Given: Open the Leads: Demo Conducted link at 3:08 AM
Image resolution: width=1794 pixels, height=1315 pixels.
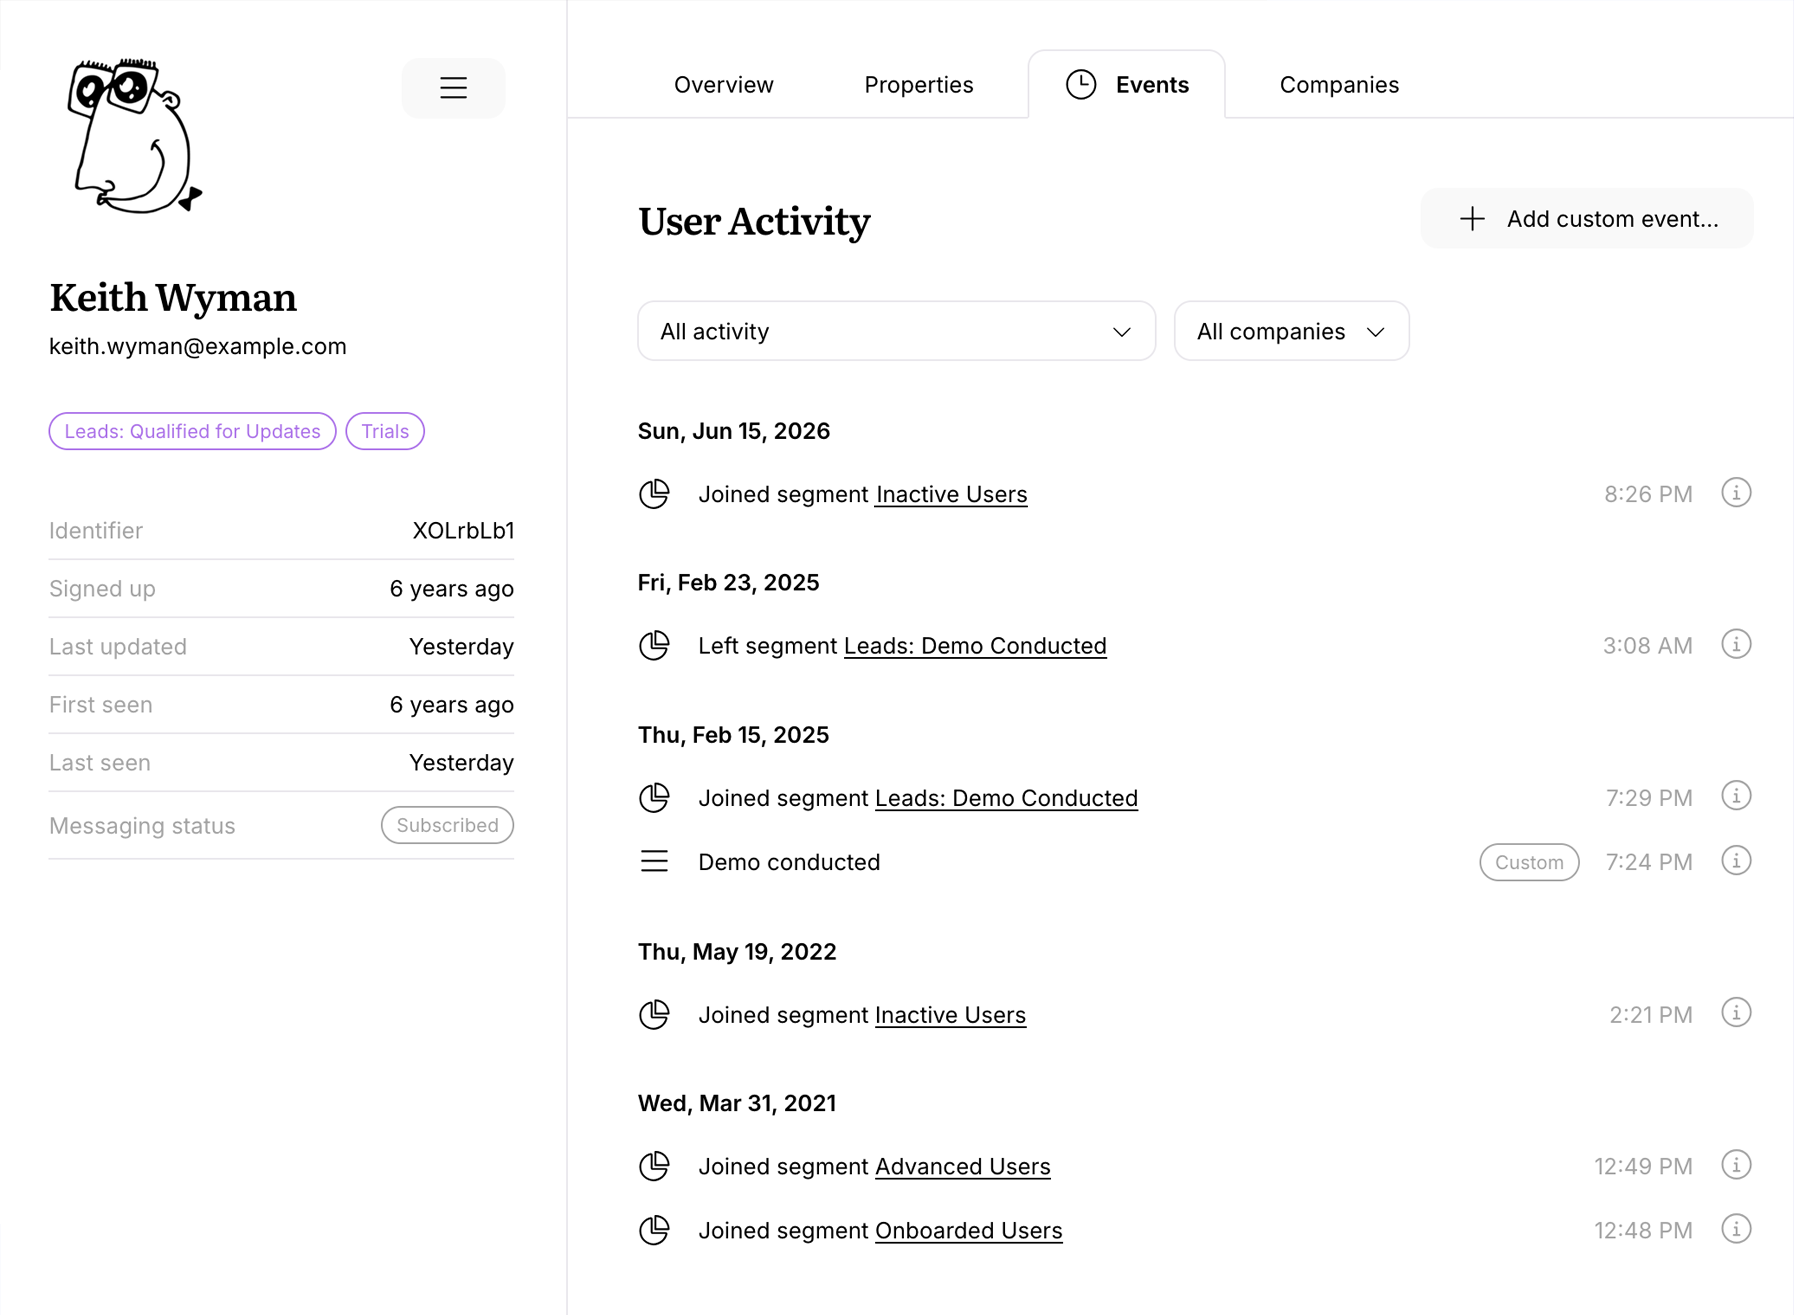Looking at the screenshot, I should pyautogui.click(x=974, y=646).
